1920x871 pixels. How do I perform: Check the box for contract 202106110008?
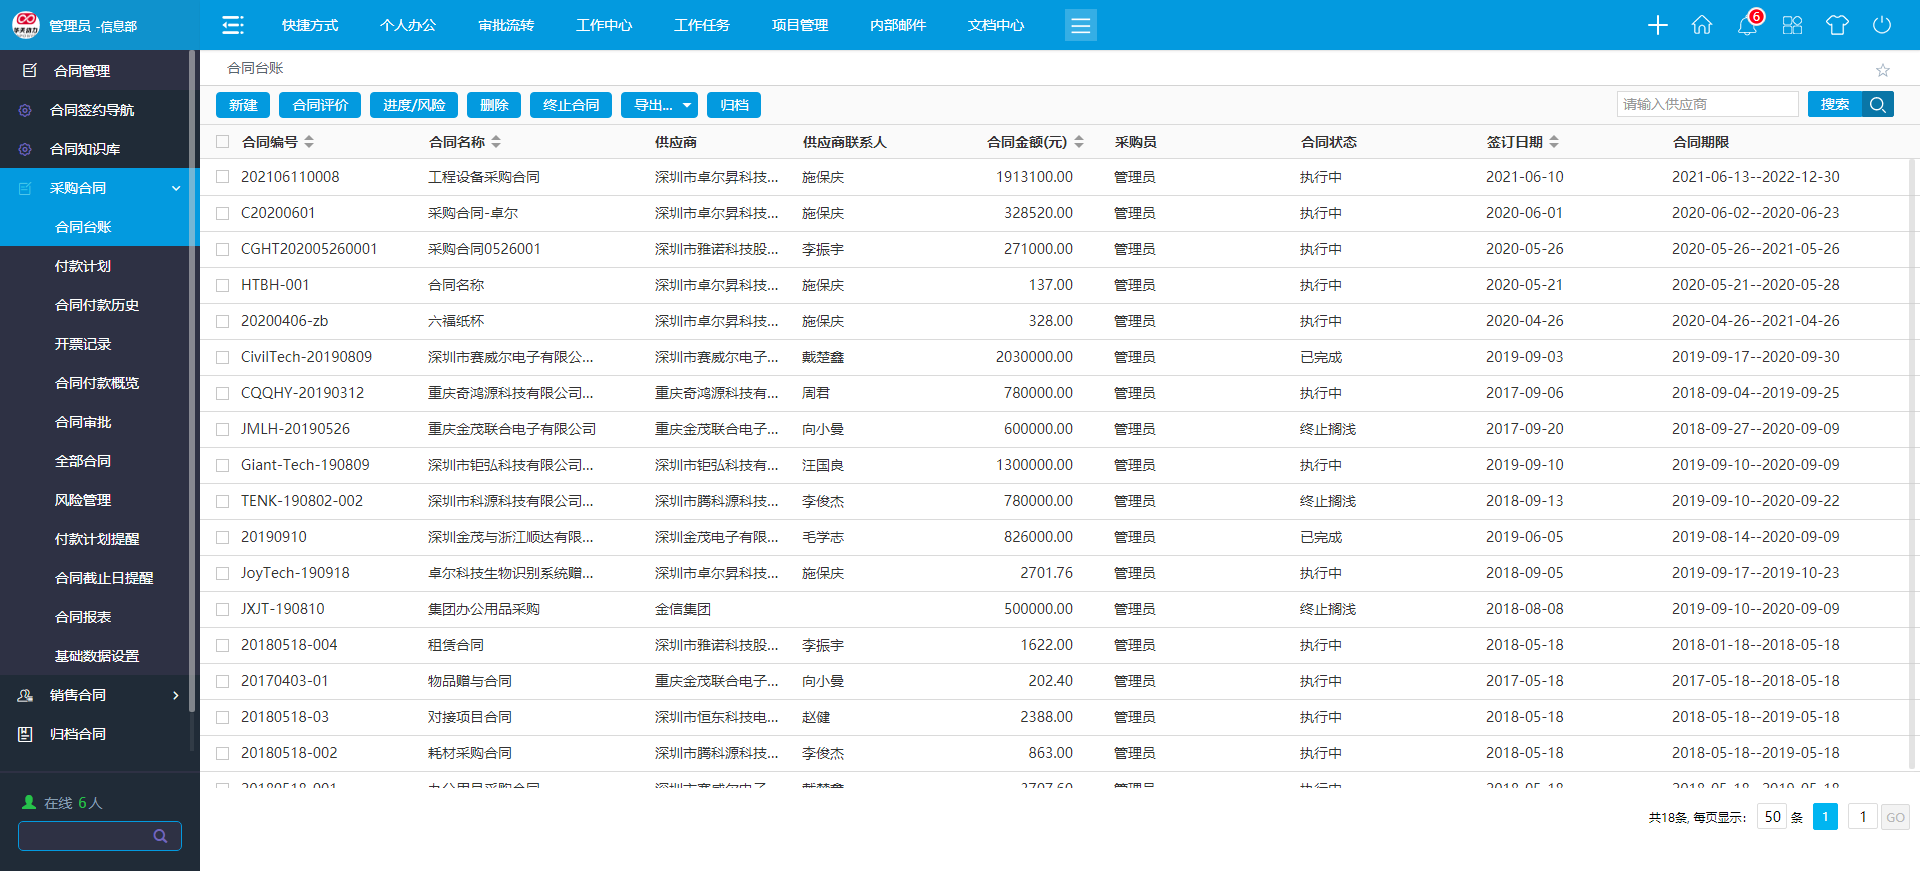[223, 177]
